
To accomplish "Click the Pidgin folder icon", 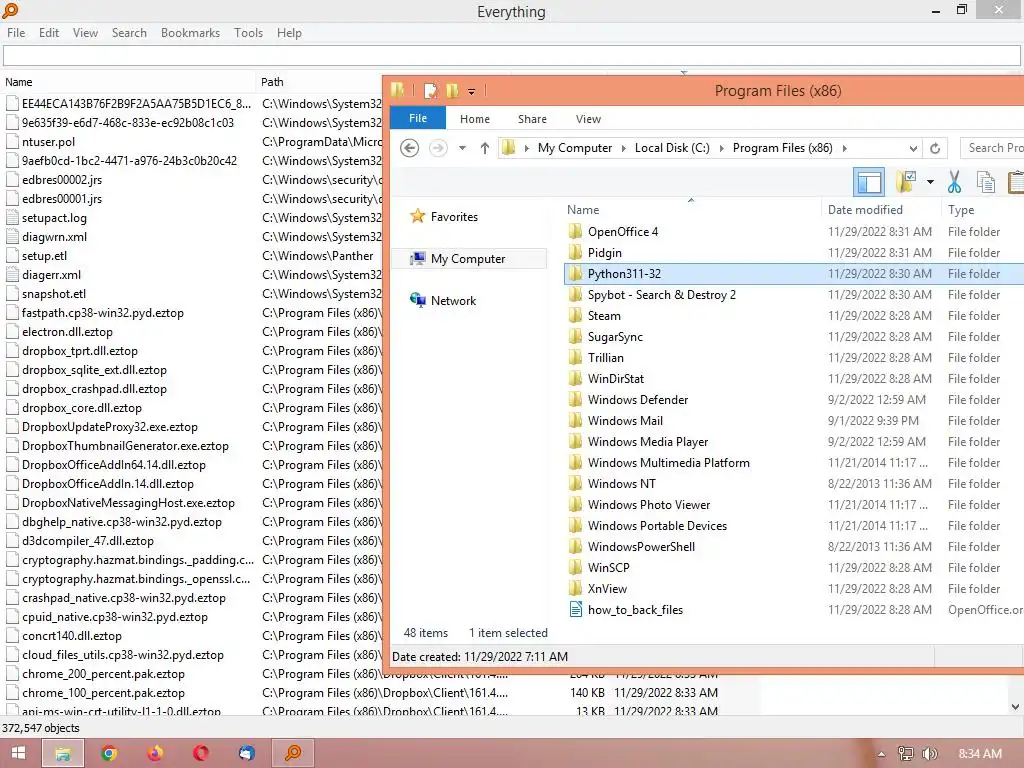I will [575, 253].
